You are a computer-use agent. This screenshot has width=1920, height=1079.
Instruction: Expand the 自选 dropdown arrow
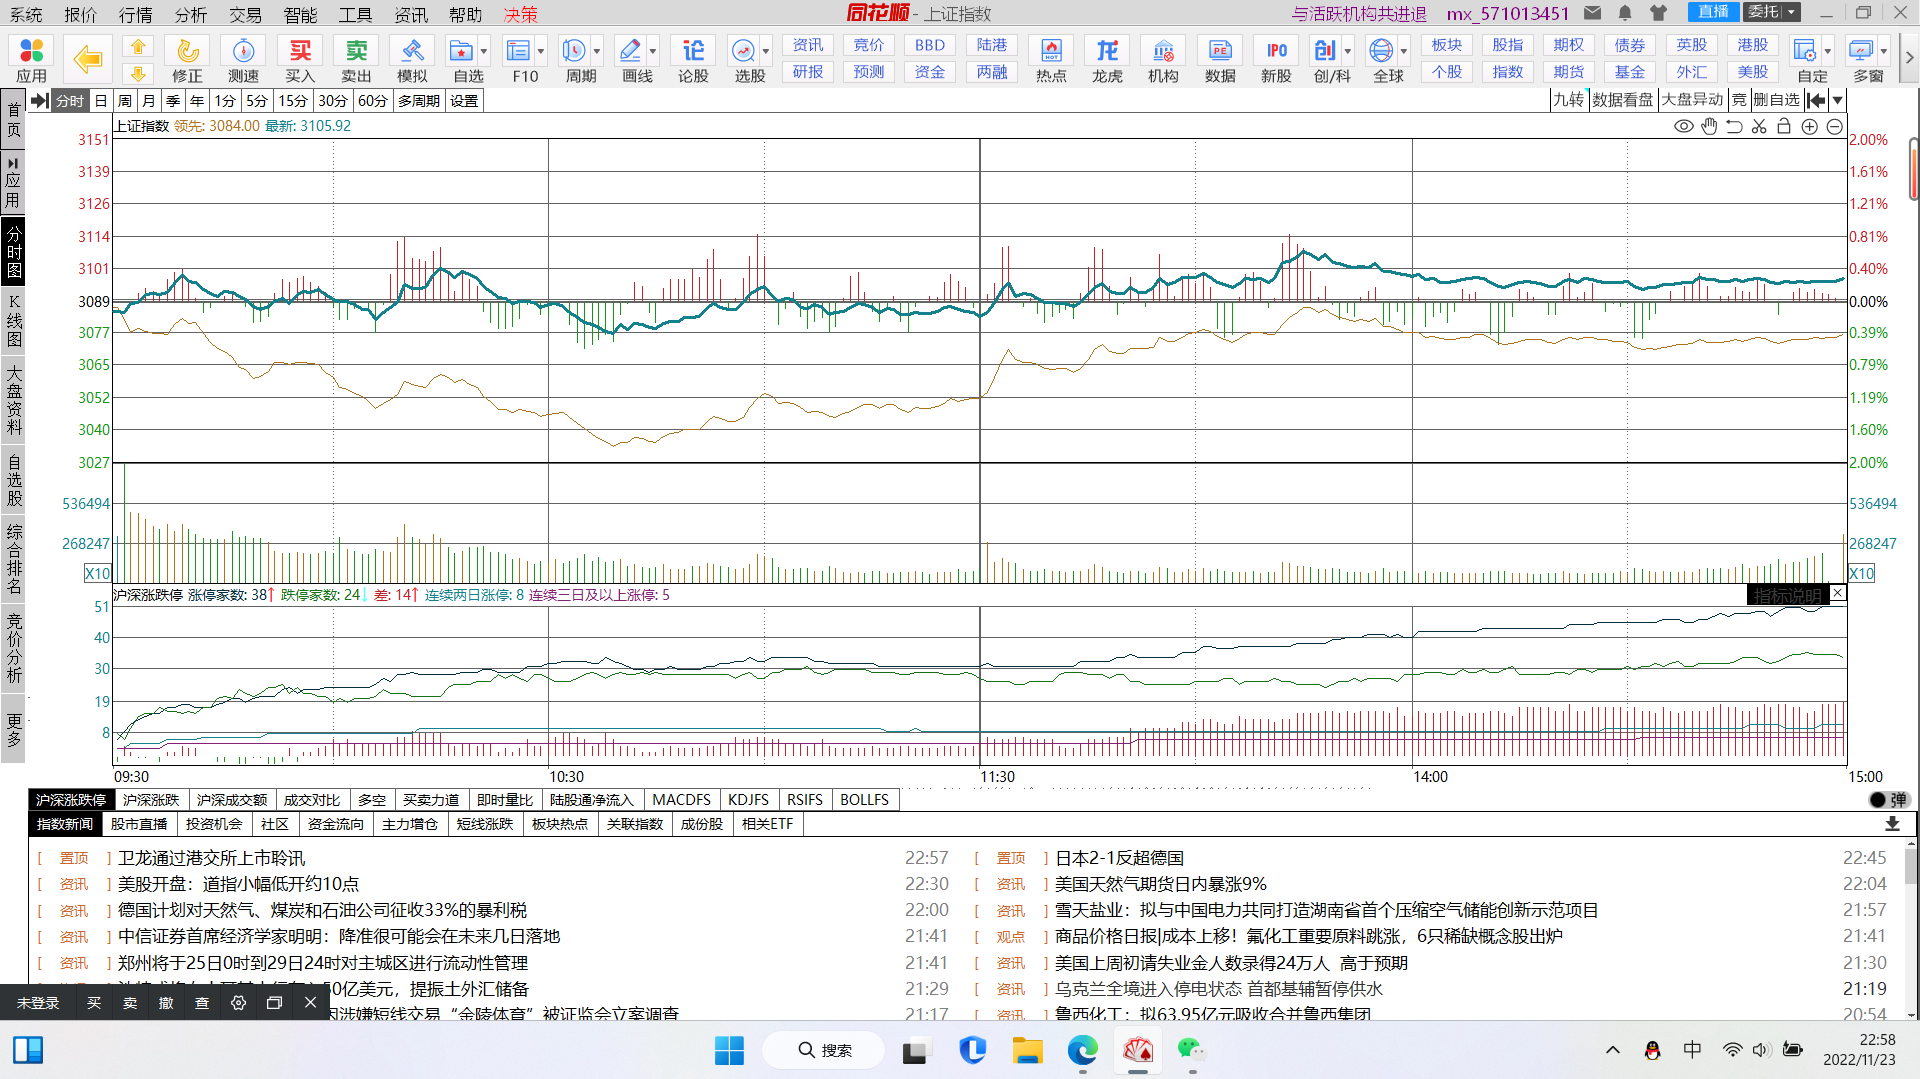click(484, 51)
